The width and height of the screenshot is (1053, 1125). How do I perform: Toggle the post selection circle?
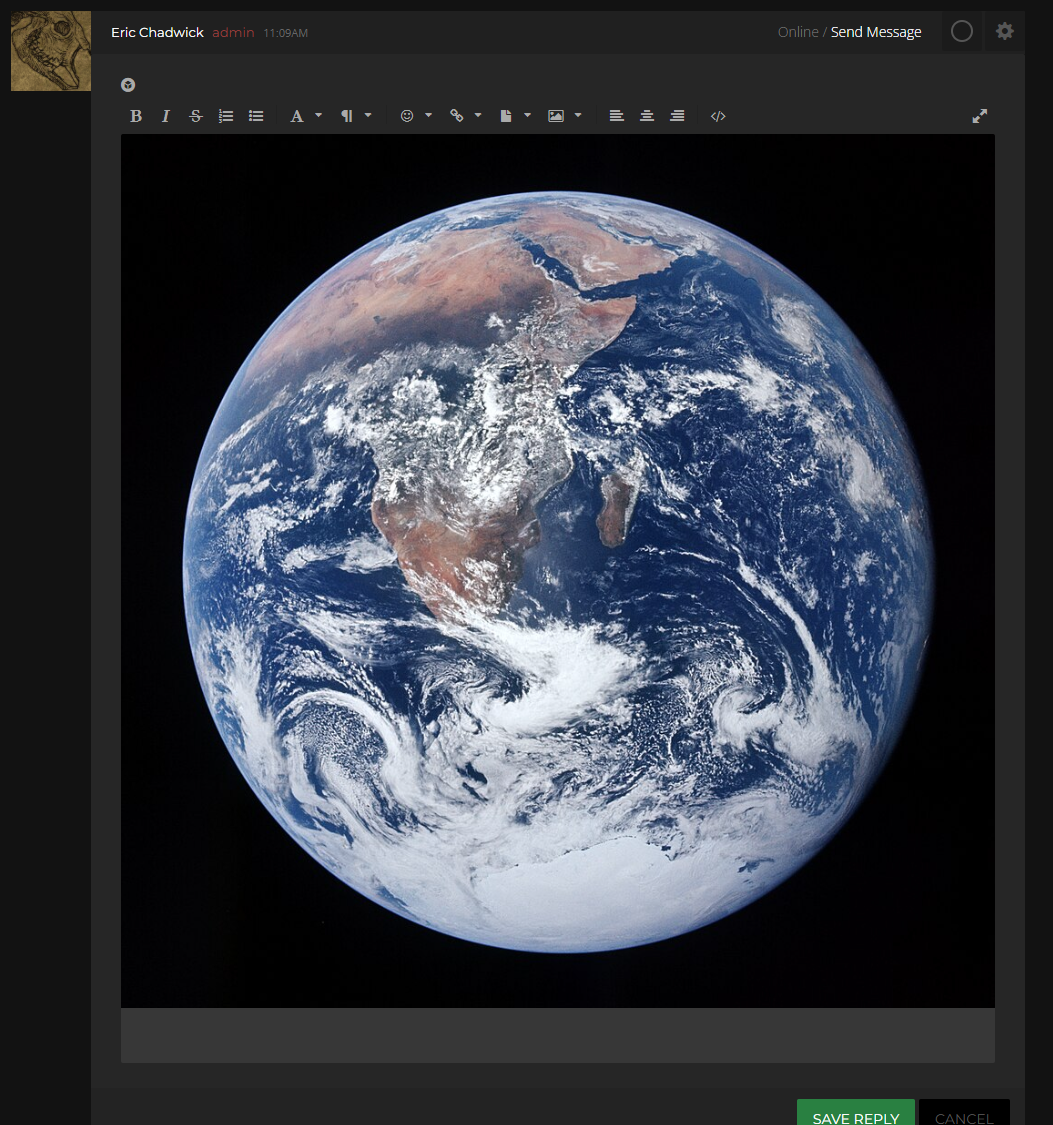point(962,31)
